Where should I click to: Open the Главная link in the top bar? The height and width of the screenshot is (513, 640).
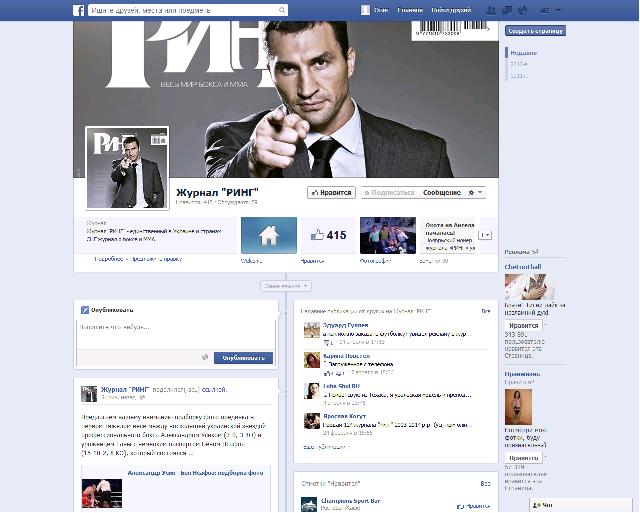[410, 10]
